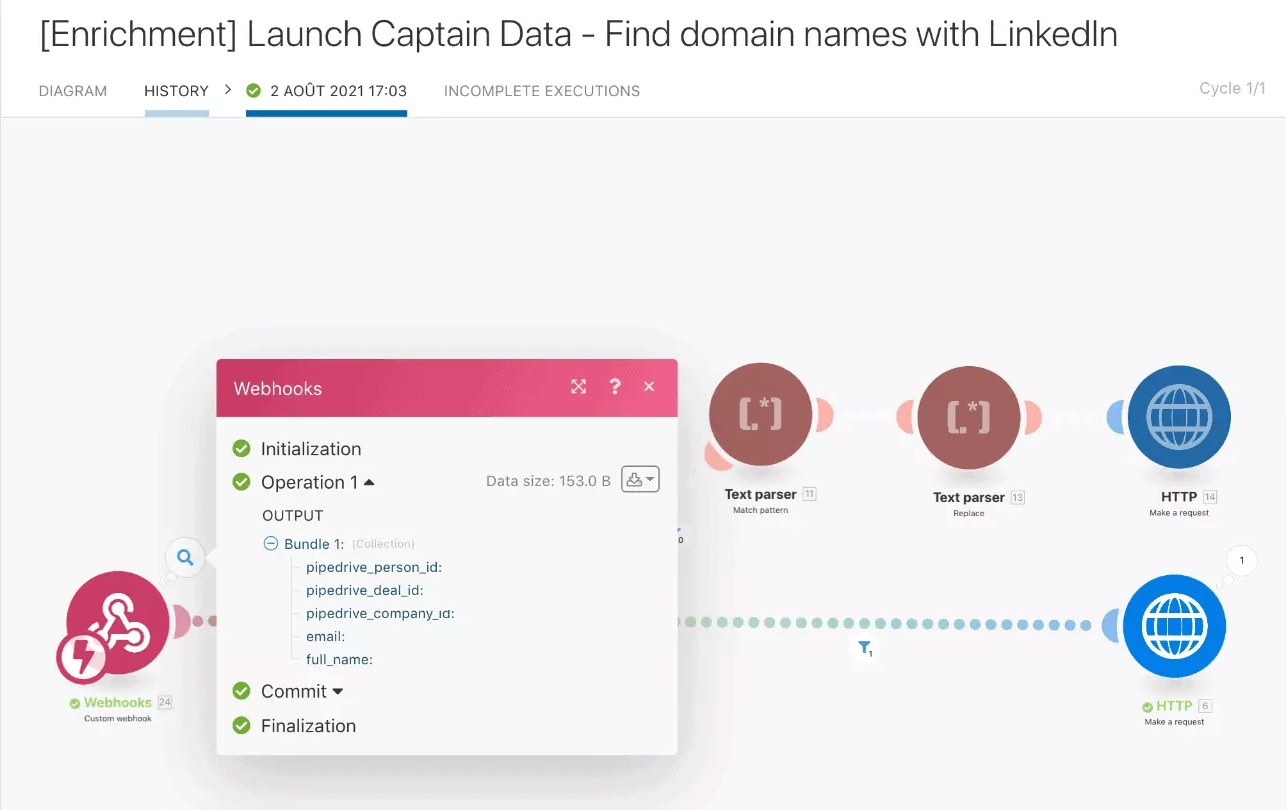This screenshot has width=1287, height=810.
Task: Click the green success icon beside the execution date
Action: coord(254,91)
